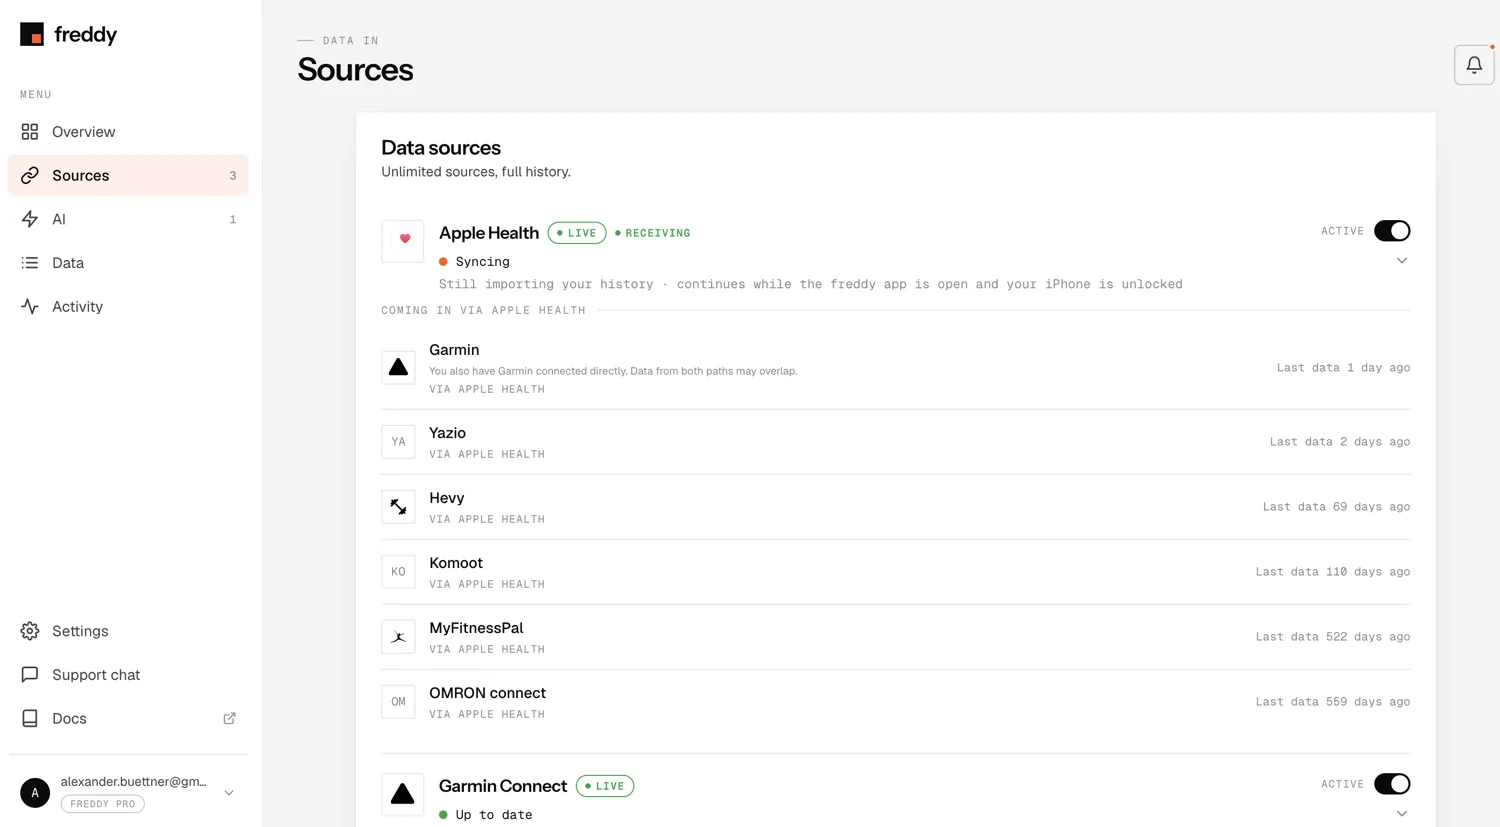Click the Sources count badge 3
Image resolution: width=1500 pixels, height=827 pixels.
(x=233, y=176)
